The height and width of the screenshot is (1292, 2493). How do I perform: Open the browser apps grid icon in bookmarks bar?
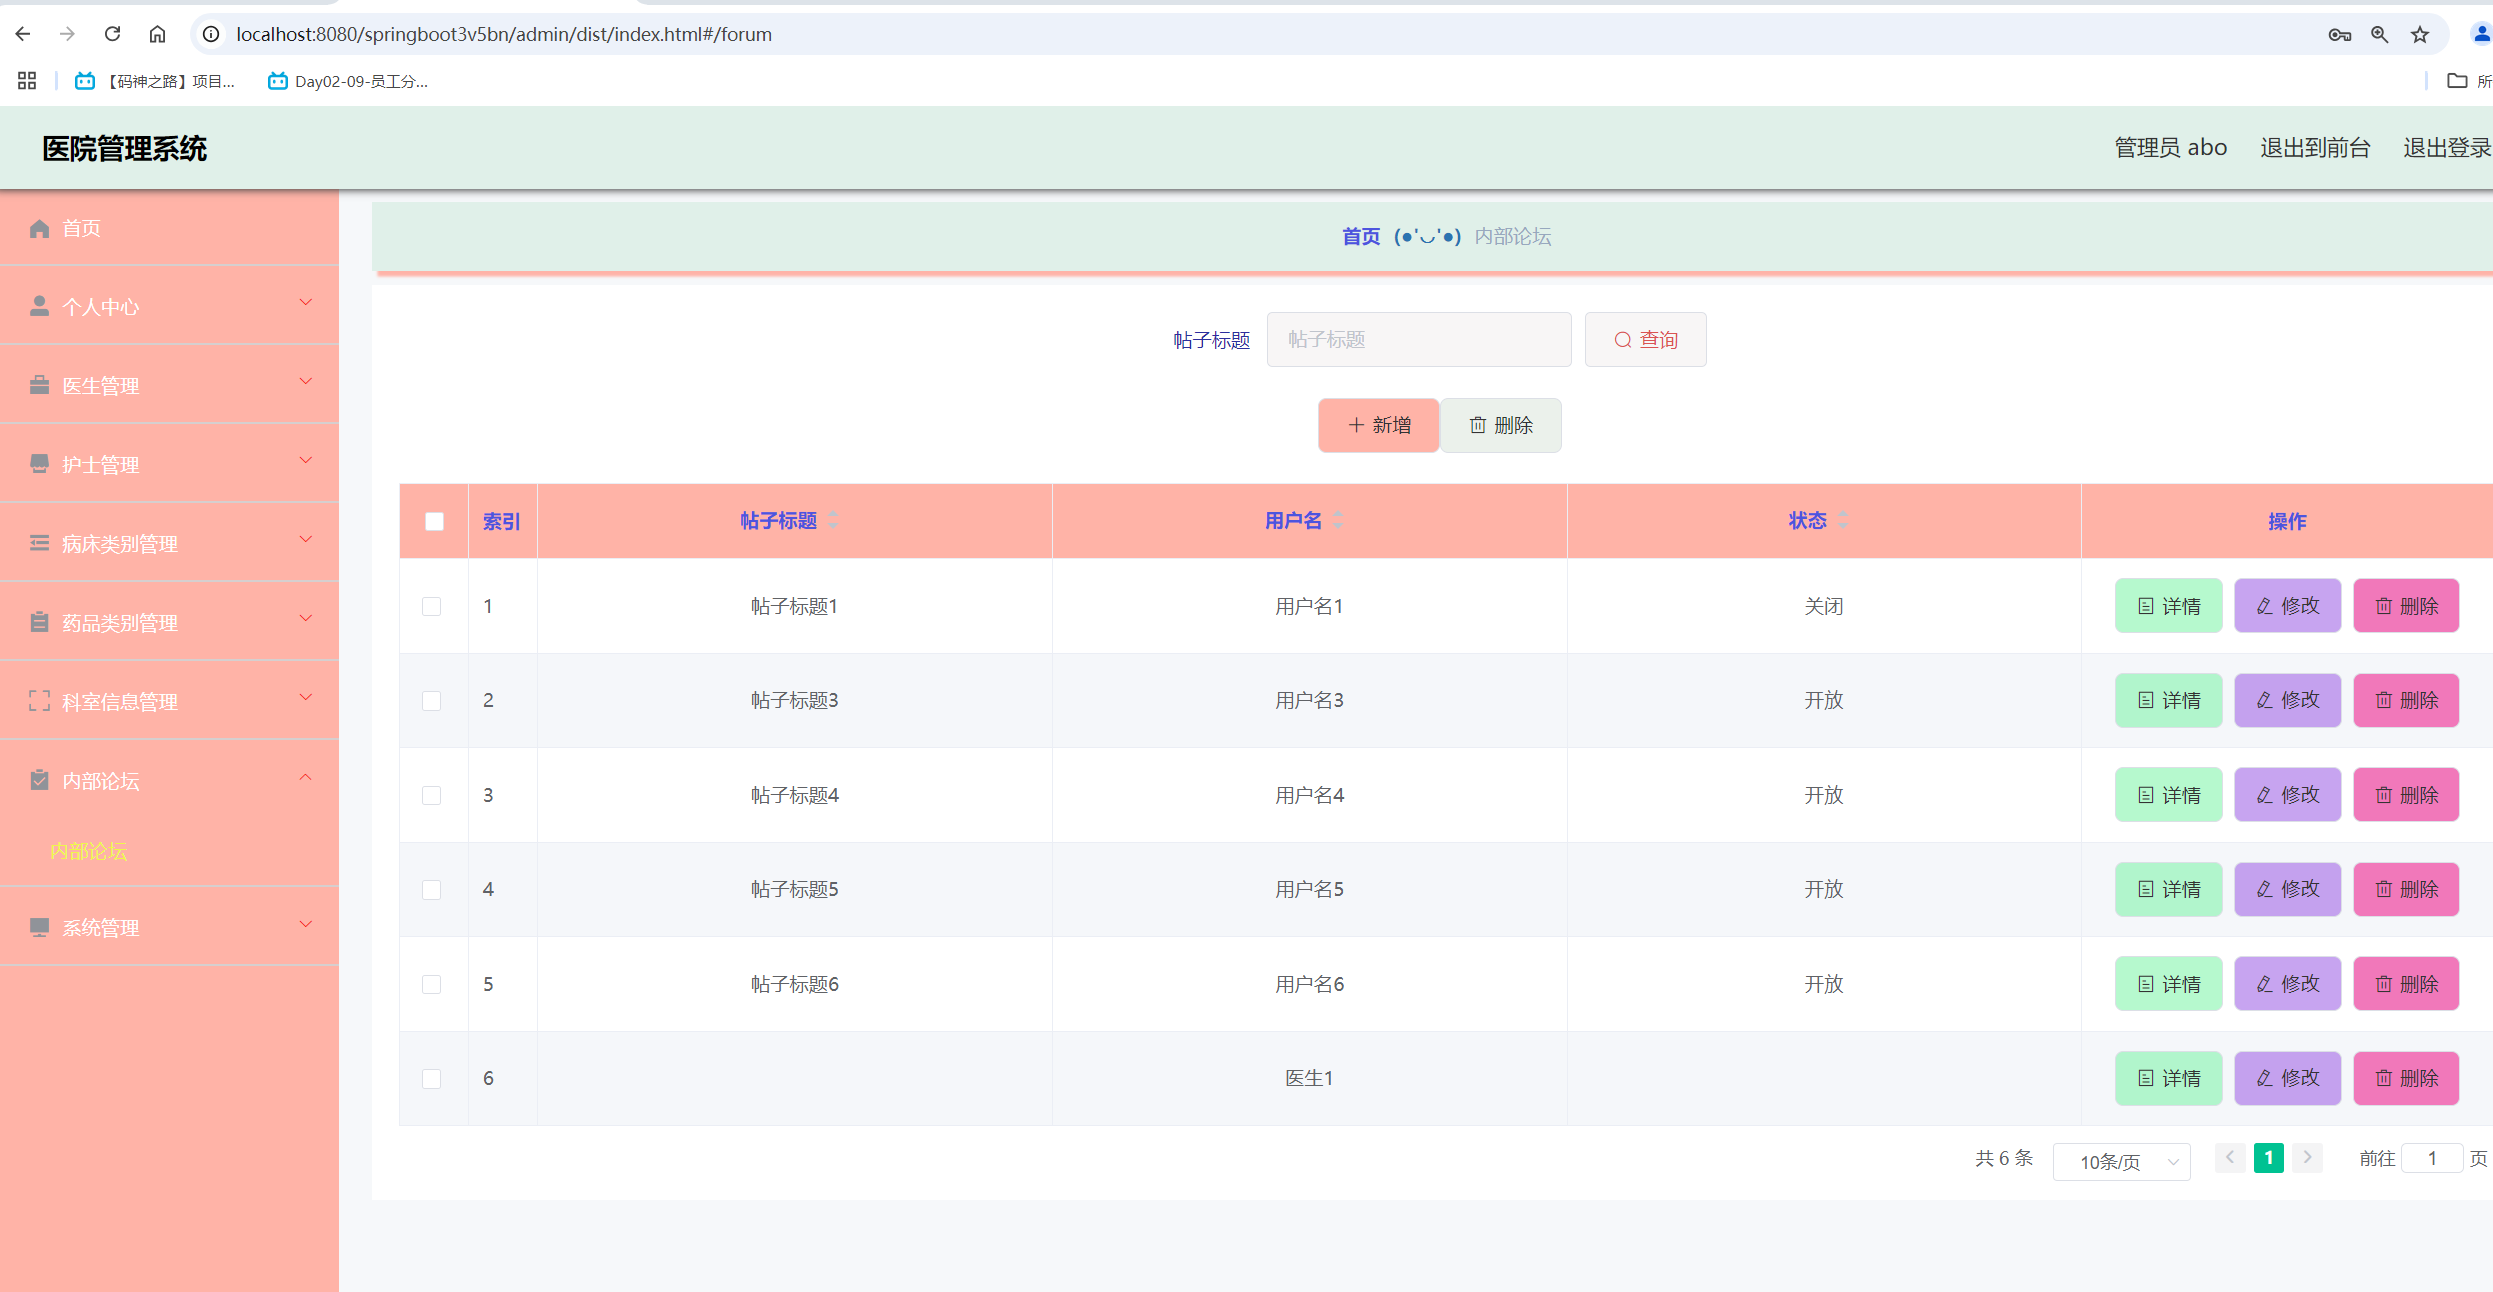(27, 81)
